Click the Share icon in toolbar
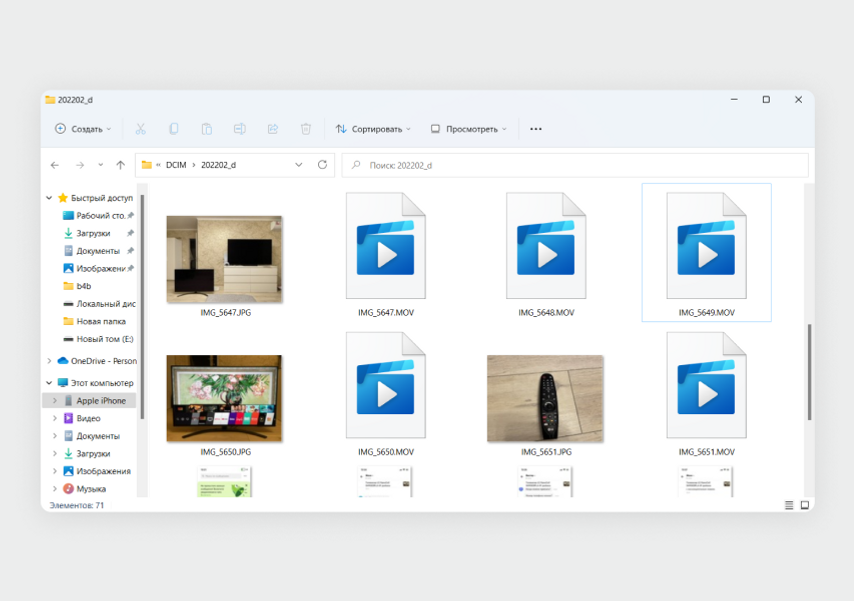 (273, 129)
